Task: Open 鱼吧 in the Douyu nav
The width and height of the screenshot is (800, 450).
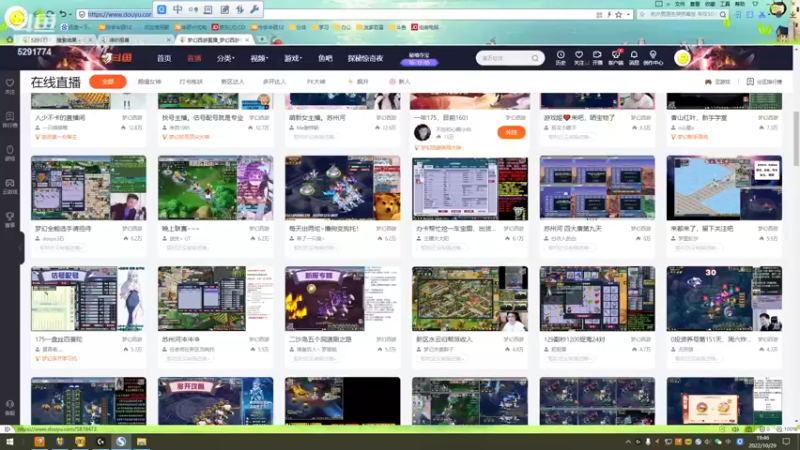Action: pos(325,59)
